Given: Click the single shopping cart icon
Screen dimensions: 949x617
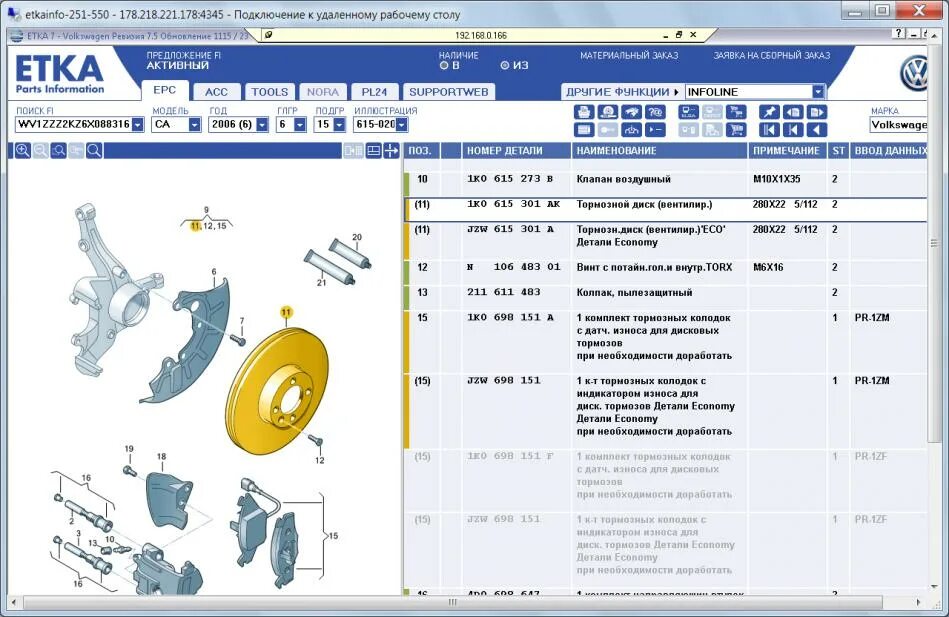Looking at the screenshot, I should tap(736, 130).
